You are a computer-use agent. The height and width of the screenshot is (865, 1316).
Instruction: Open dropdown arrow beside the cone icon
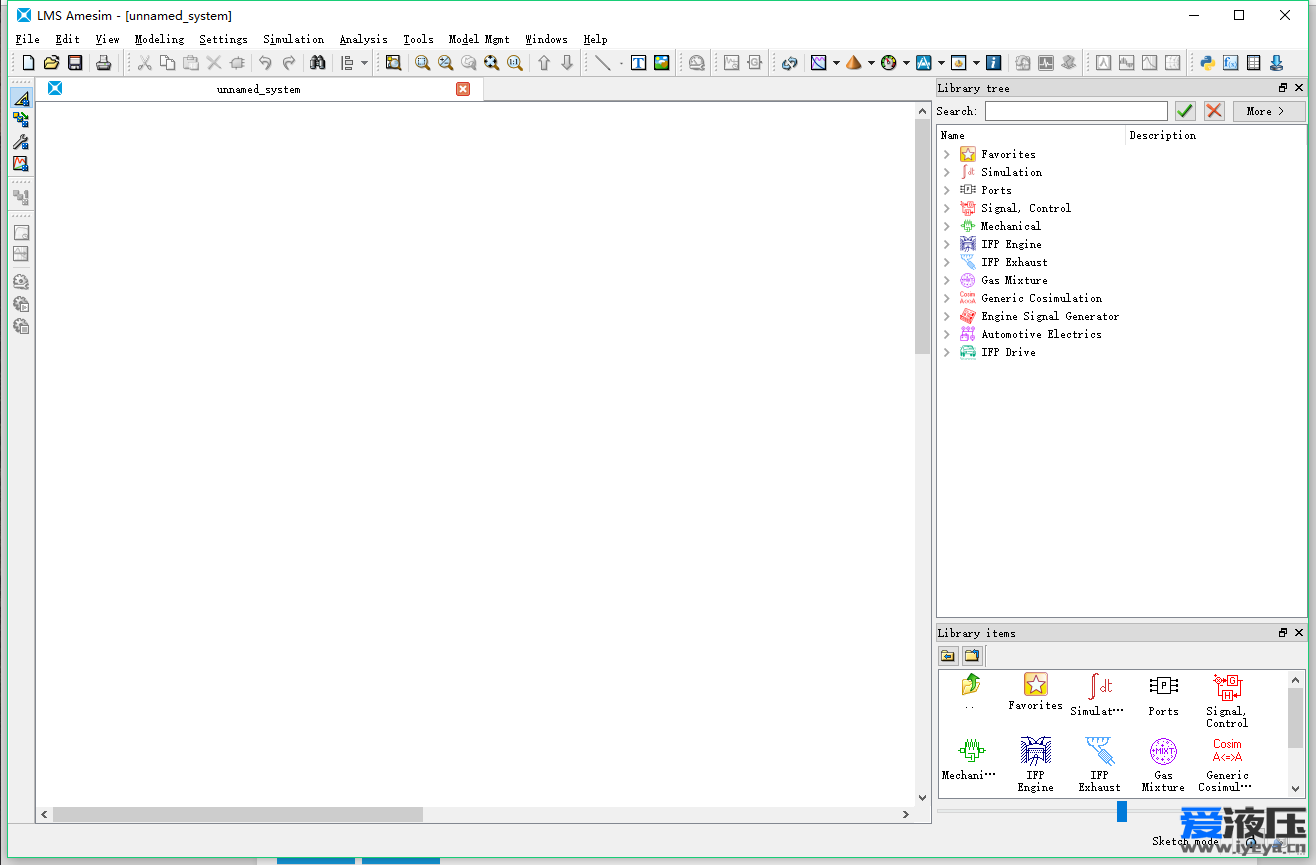point(871,63)
